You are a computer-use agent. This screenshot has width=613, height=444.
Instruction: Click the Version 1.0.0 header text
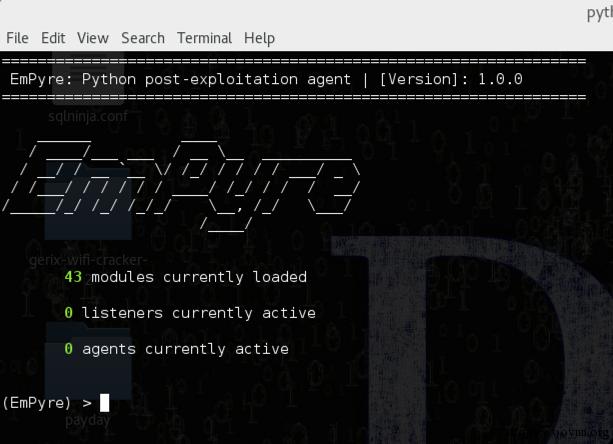click(451, 79)
